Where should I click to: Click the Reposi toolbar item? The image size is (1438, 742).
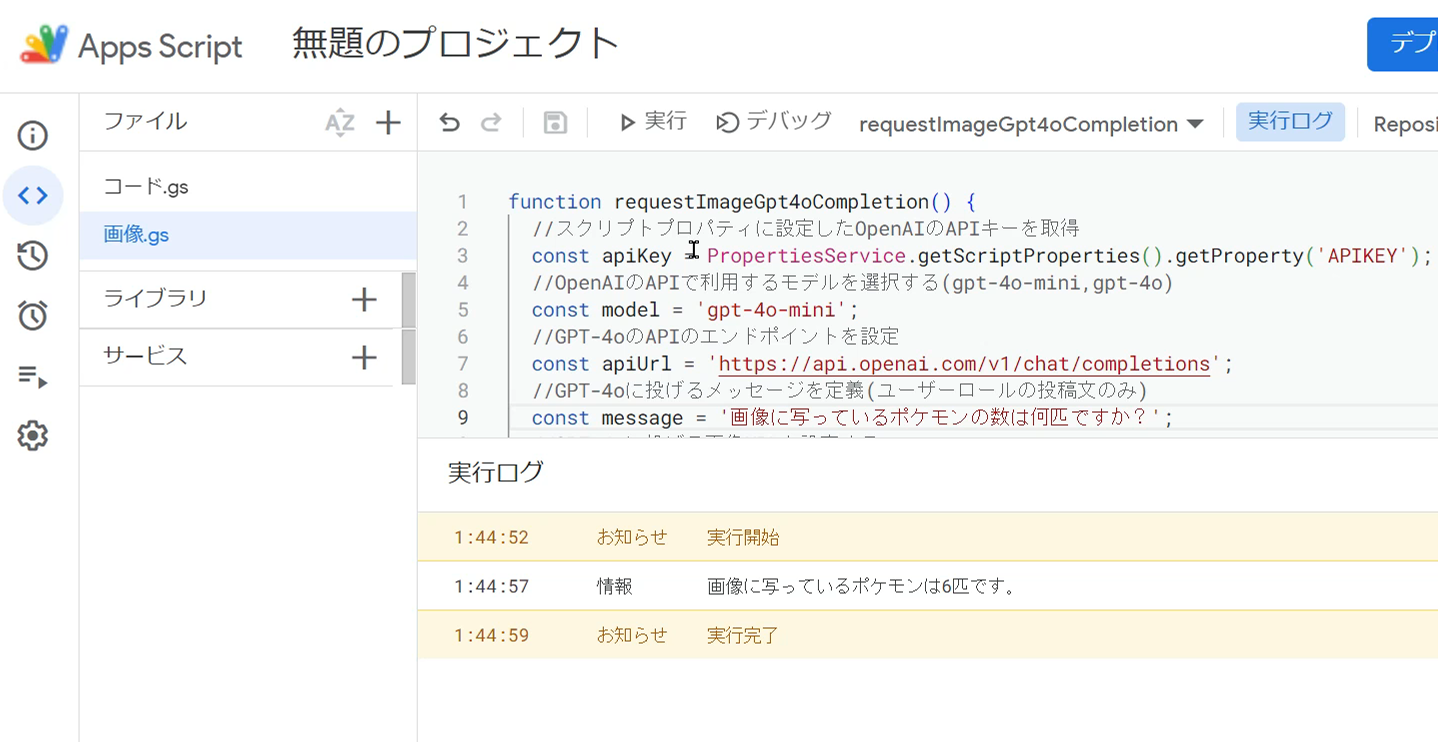click(x=1405, y=124)
